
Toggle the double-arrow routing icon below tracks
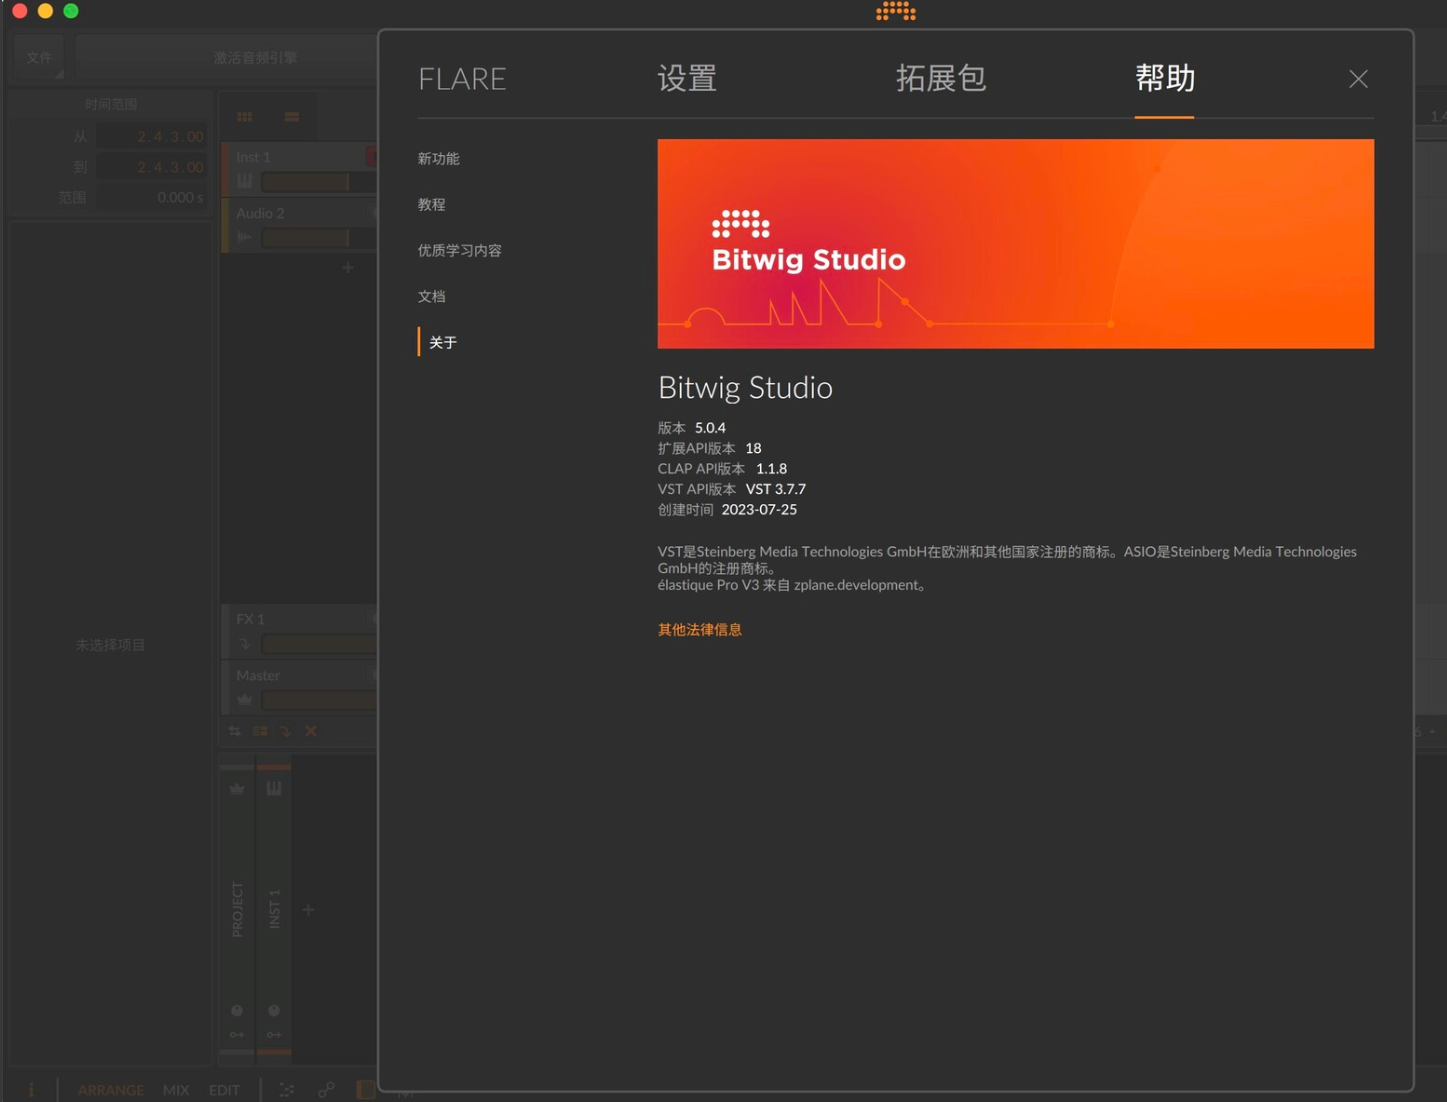[x=234, y=731]
